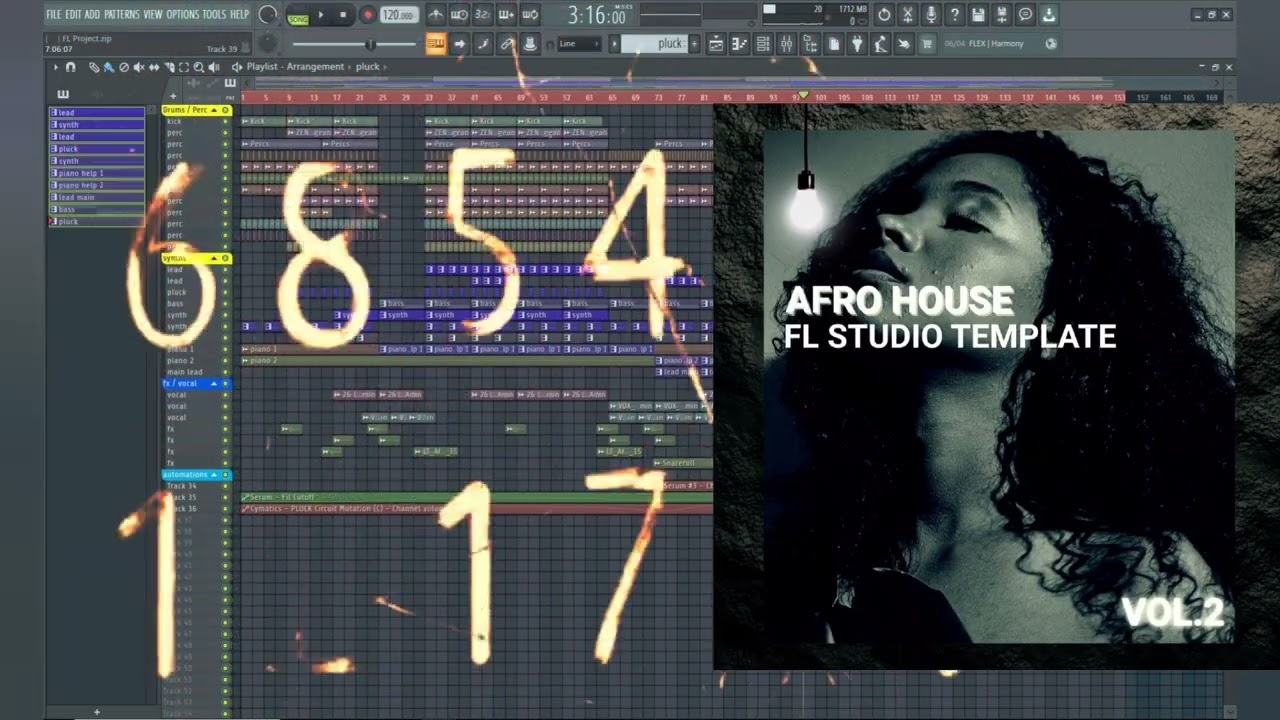Click the master volume knob
Viewport: 1280px width, 720px height.
(x=267, y=14)
